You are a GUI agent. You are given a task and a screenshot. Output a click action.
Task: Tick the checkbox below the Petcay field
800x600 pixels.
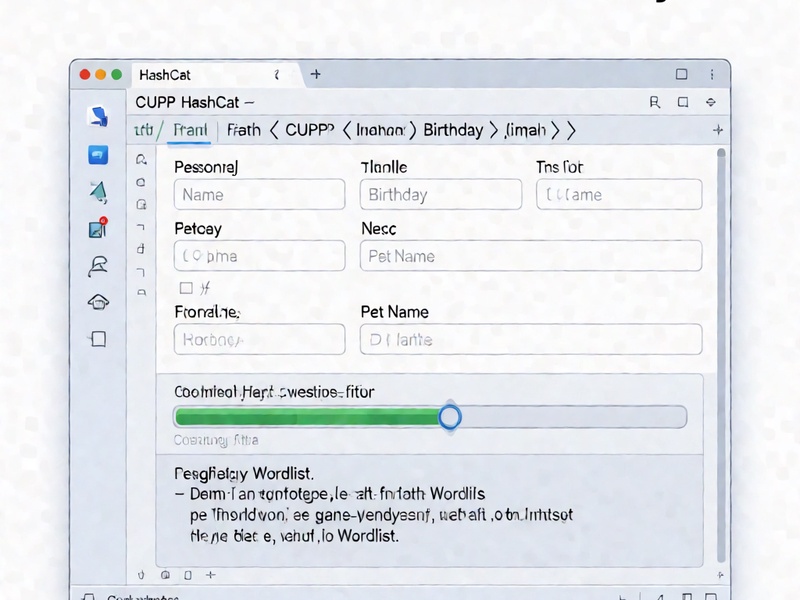[186, 288]
